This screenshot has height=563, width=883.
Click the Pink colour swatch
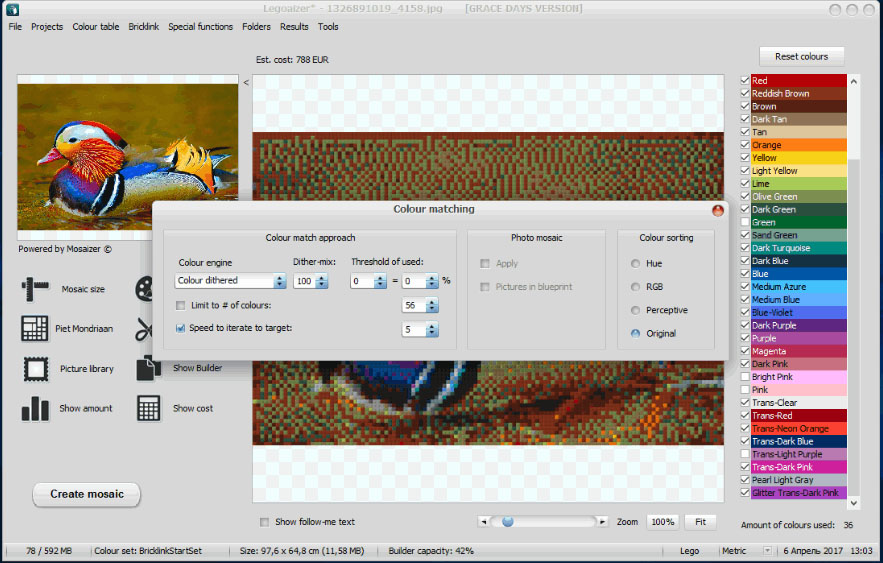799,390
